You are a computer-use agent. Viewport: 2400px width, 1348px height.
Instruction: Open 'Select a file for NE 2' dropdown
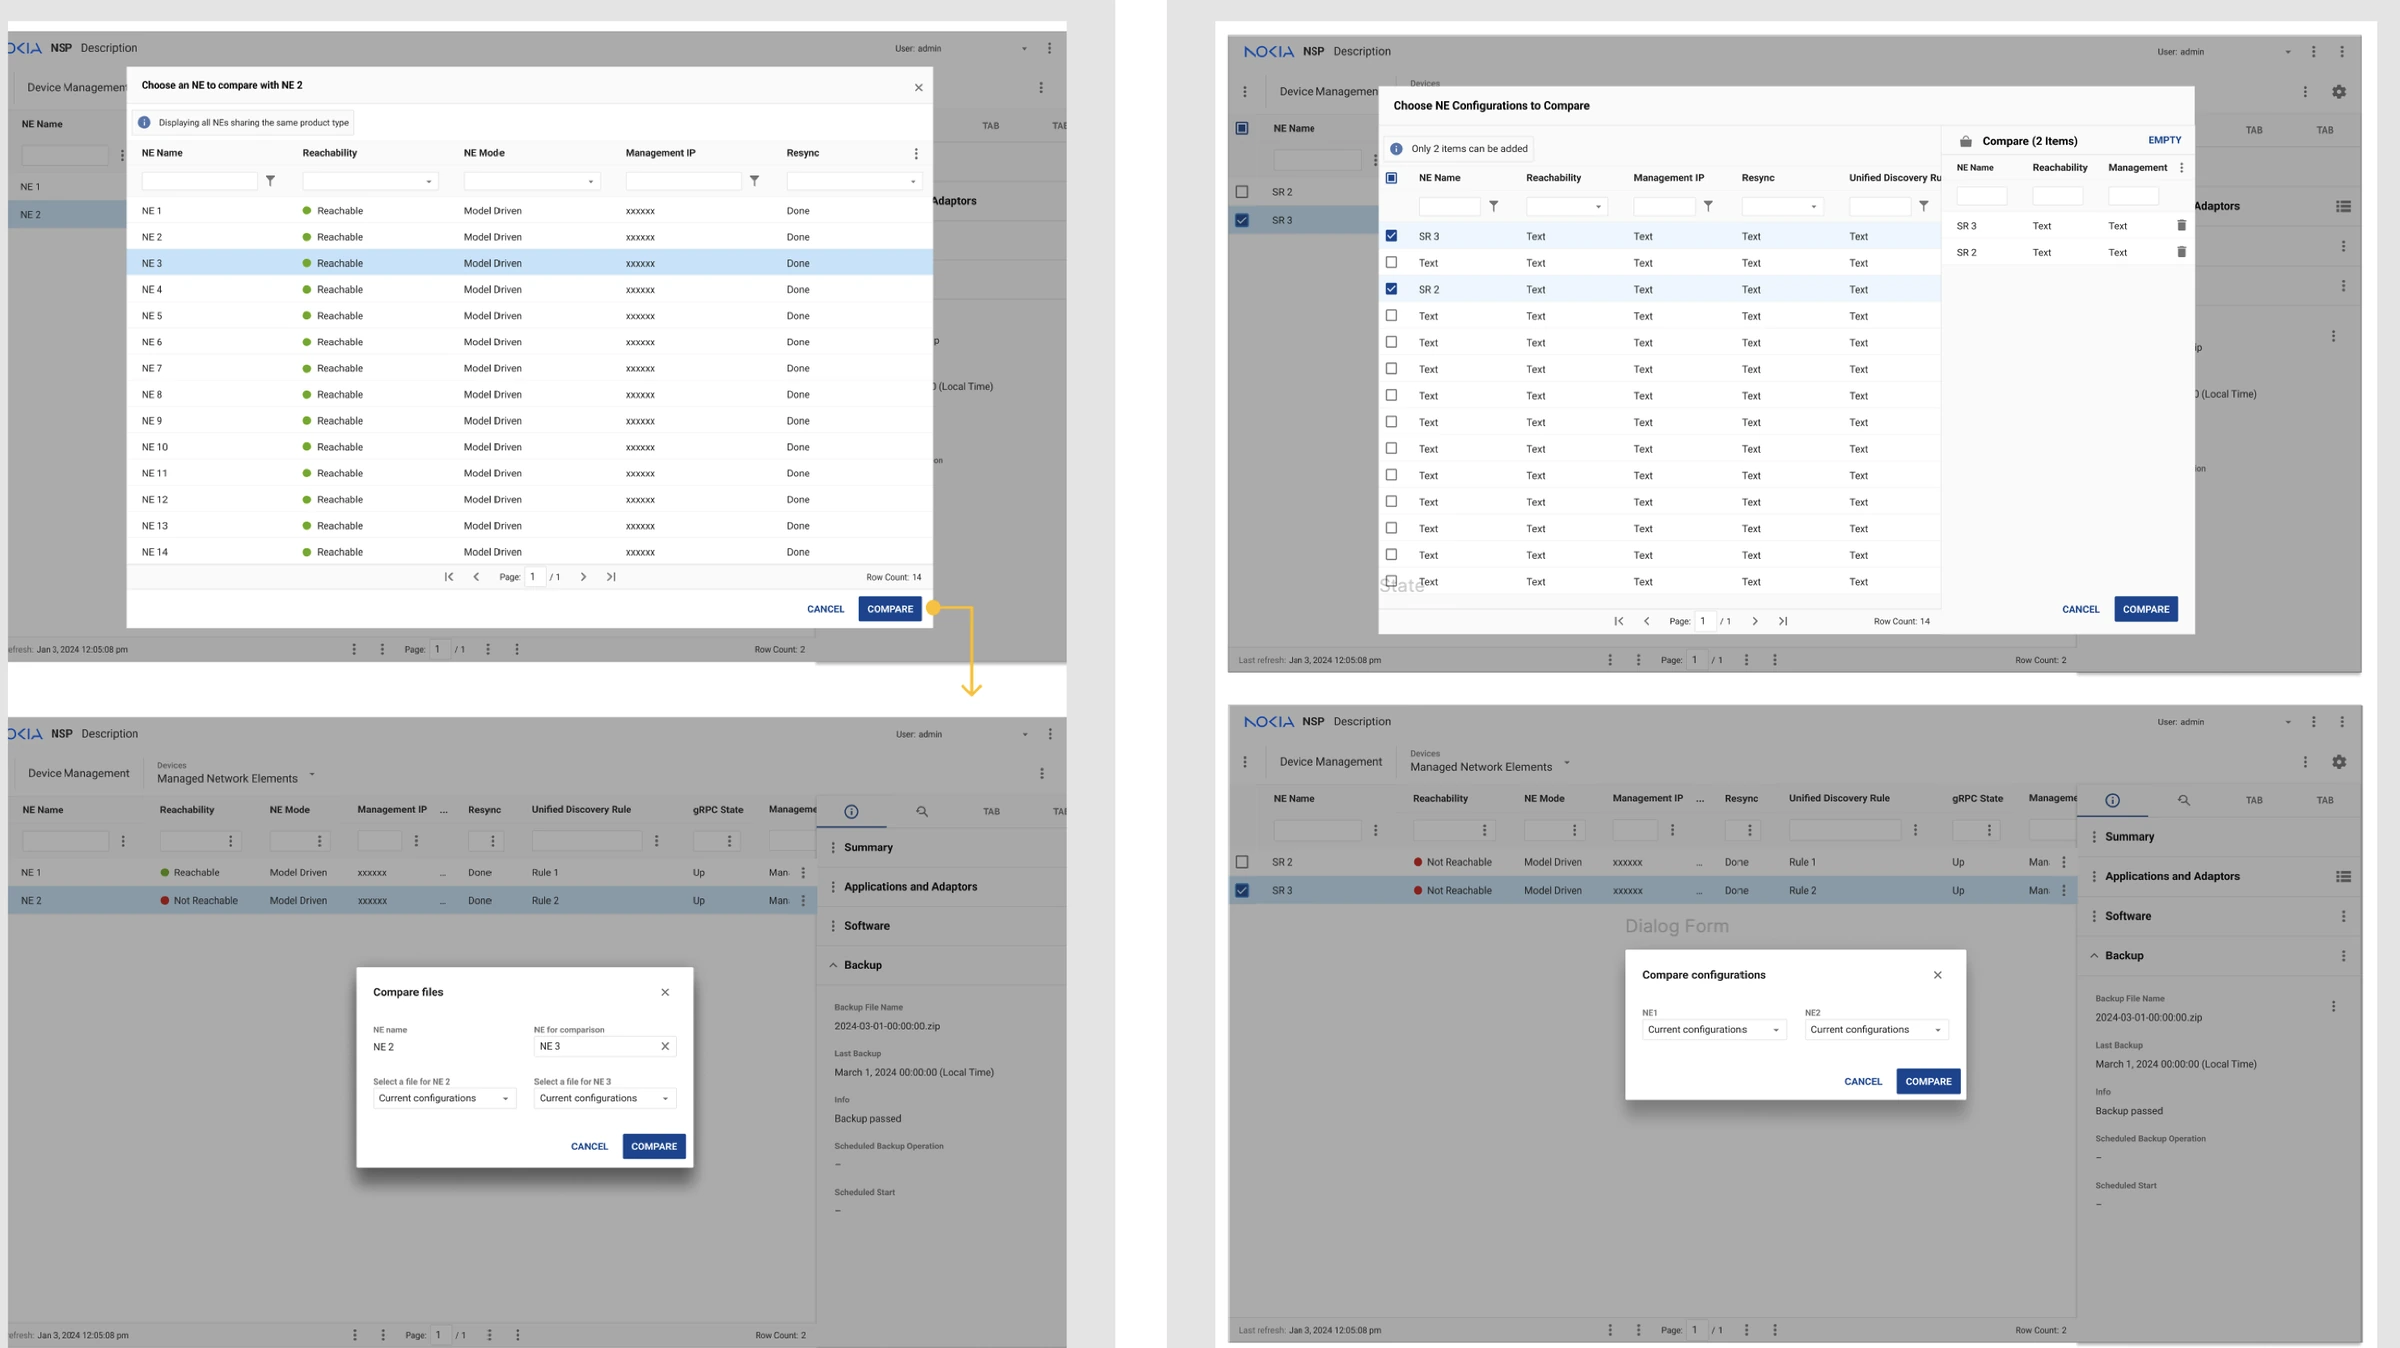tap(444, 1098)
